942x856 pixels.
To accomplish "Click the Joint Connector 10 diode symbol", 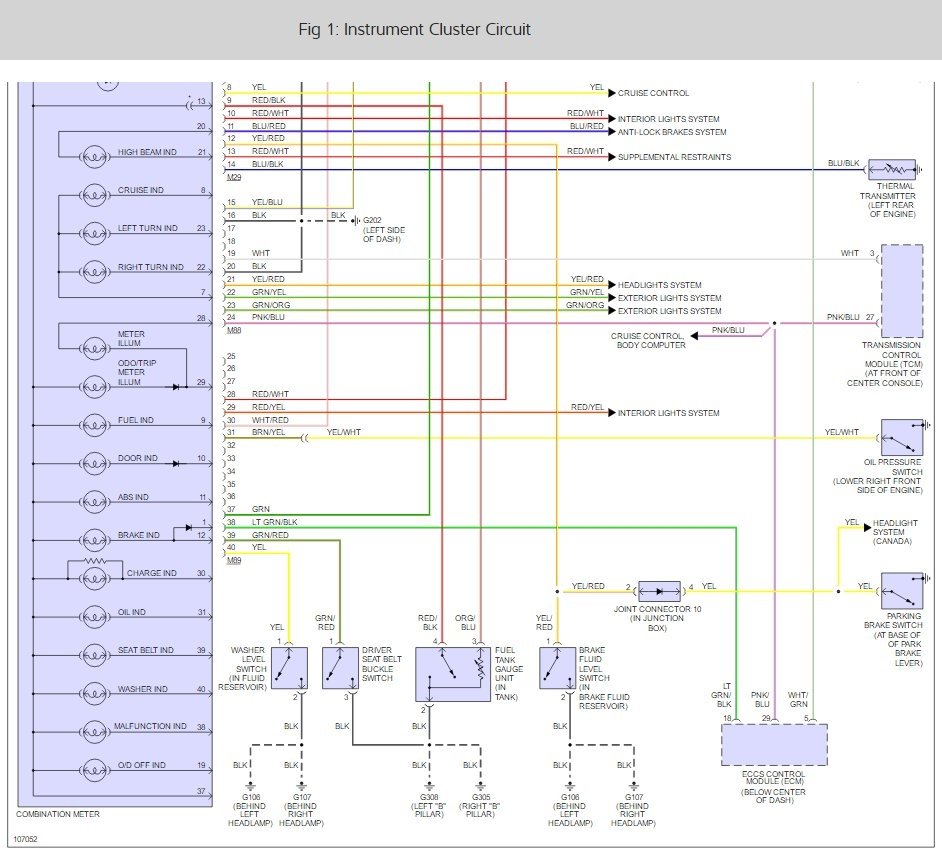I will [660, 592].
